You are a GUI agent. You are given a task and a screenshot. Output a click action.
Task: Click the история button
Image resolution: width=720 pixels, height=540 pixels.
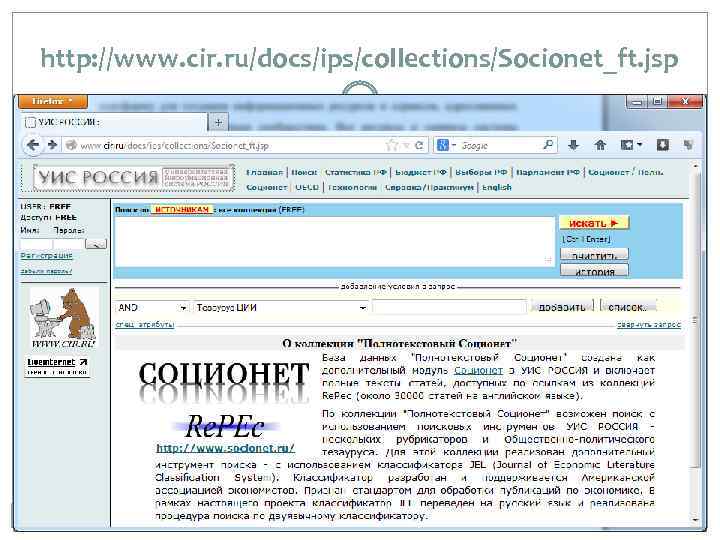click(x=594, y=271)
